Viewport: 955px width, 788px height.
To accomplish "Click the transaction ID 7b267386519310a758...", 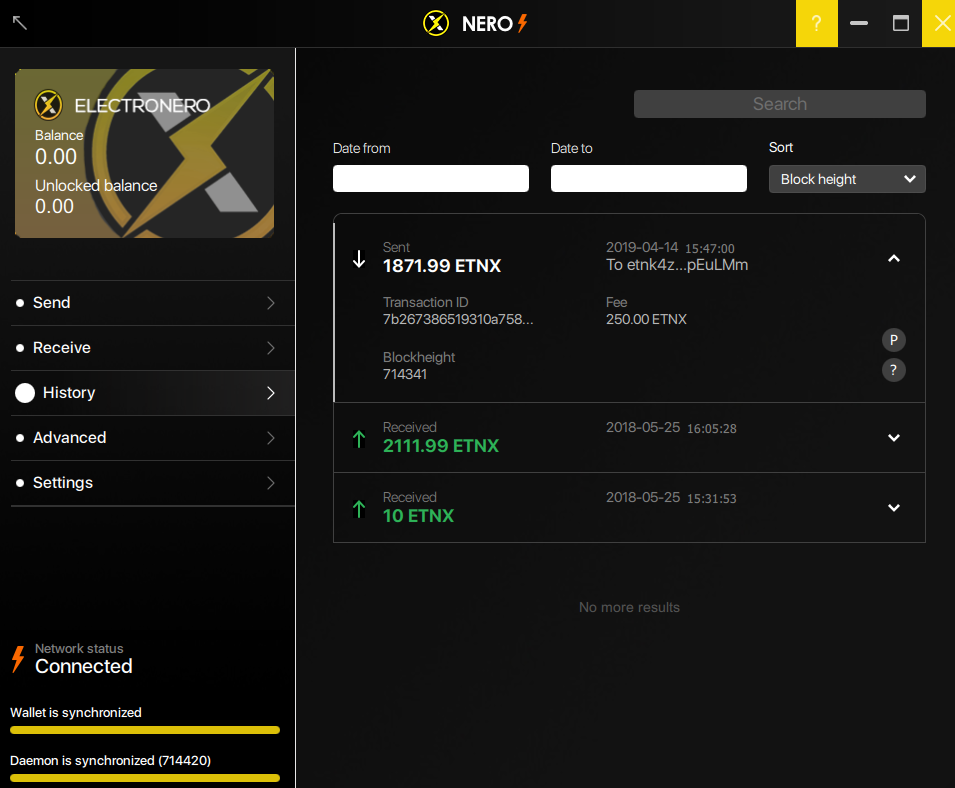I will tap(458, 319).
